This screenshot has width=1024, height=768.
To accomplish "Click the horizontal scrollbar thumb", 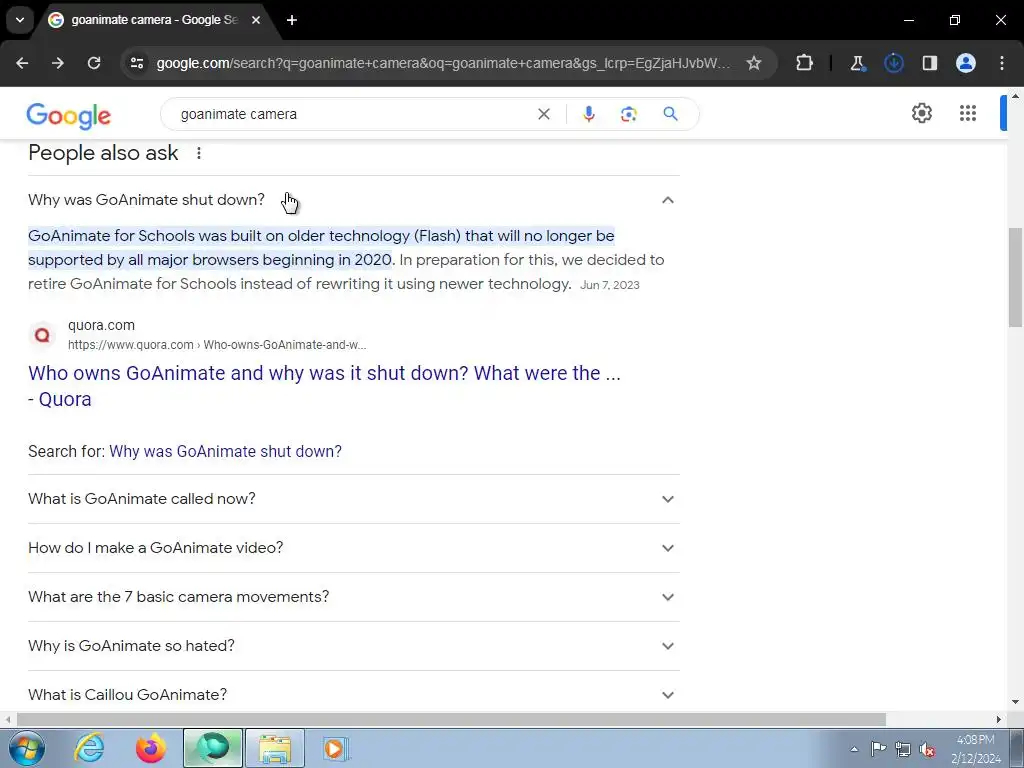I will [x=451, y=719].
